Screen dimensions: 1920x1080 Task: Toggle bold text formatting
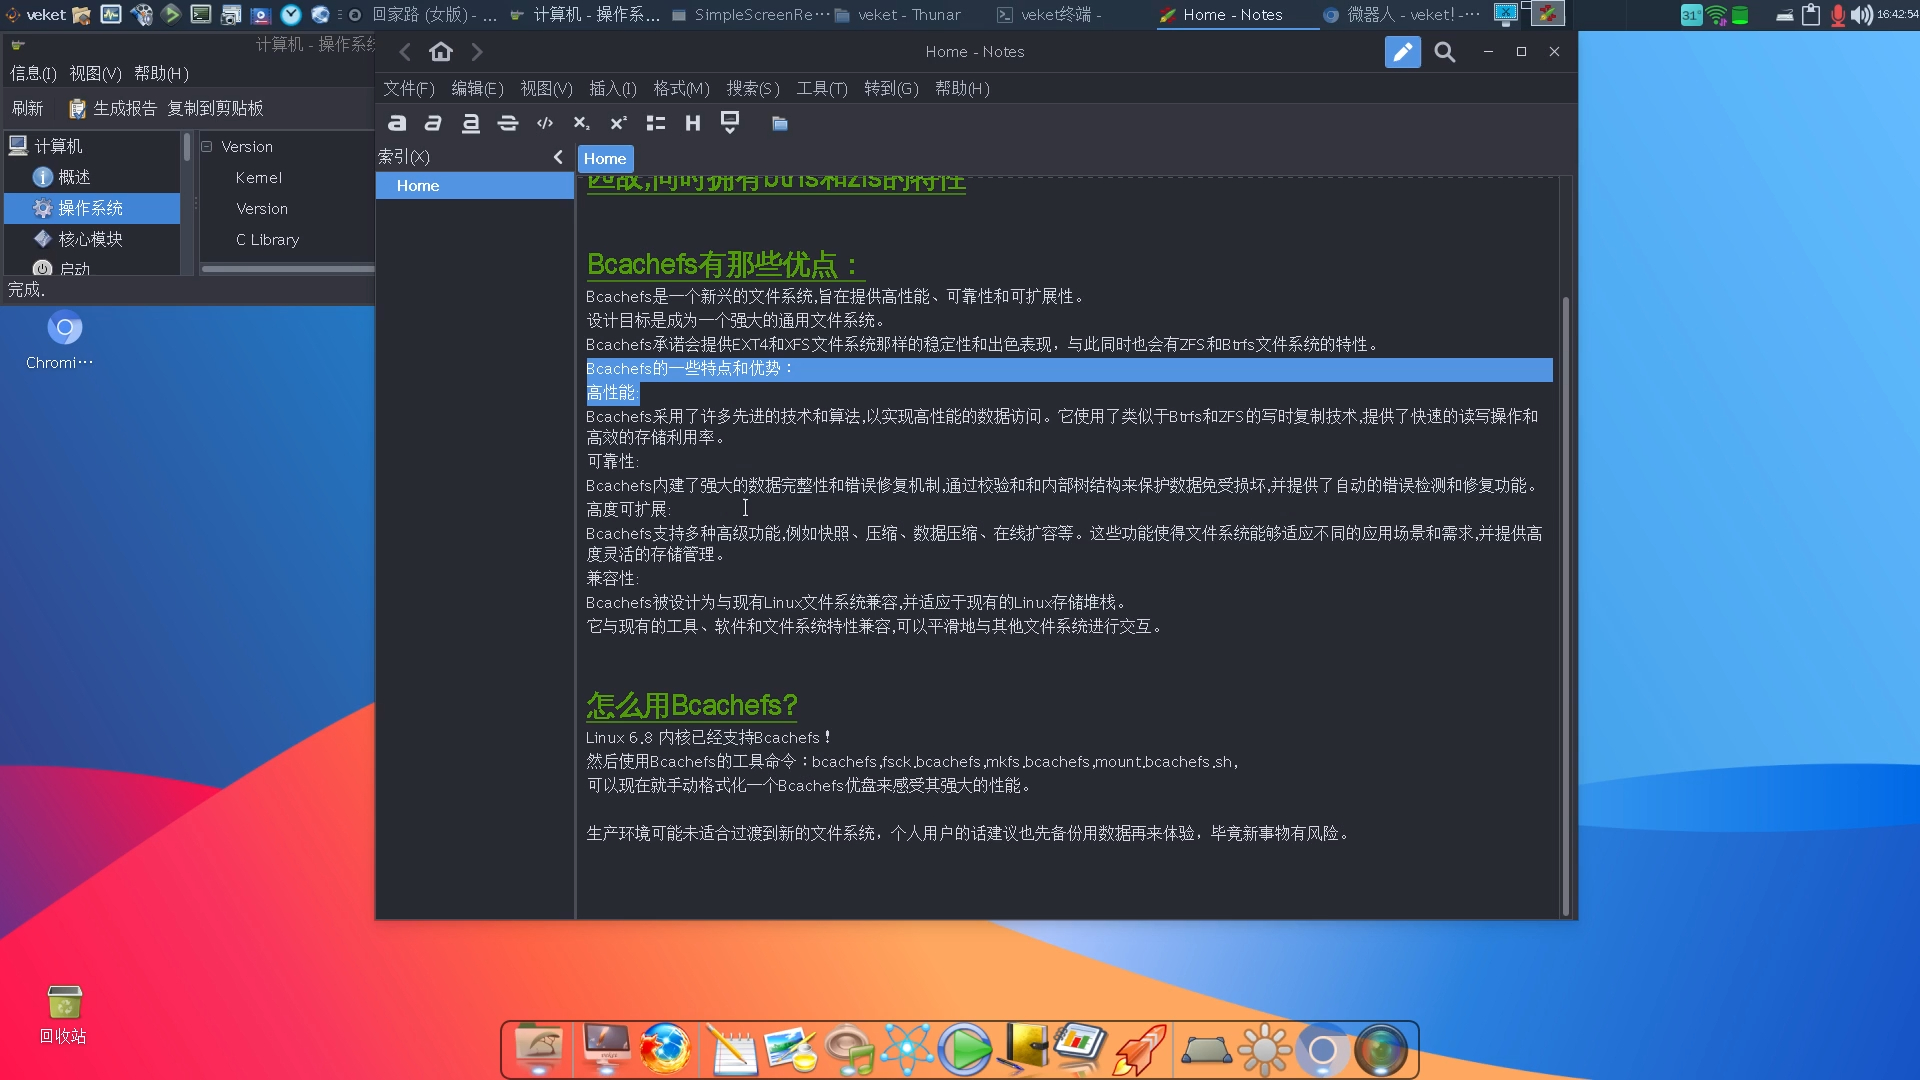click(397, 123)
